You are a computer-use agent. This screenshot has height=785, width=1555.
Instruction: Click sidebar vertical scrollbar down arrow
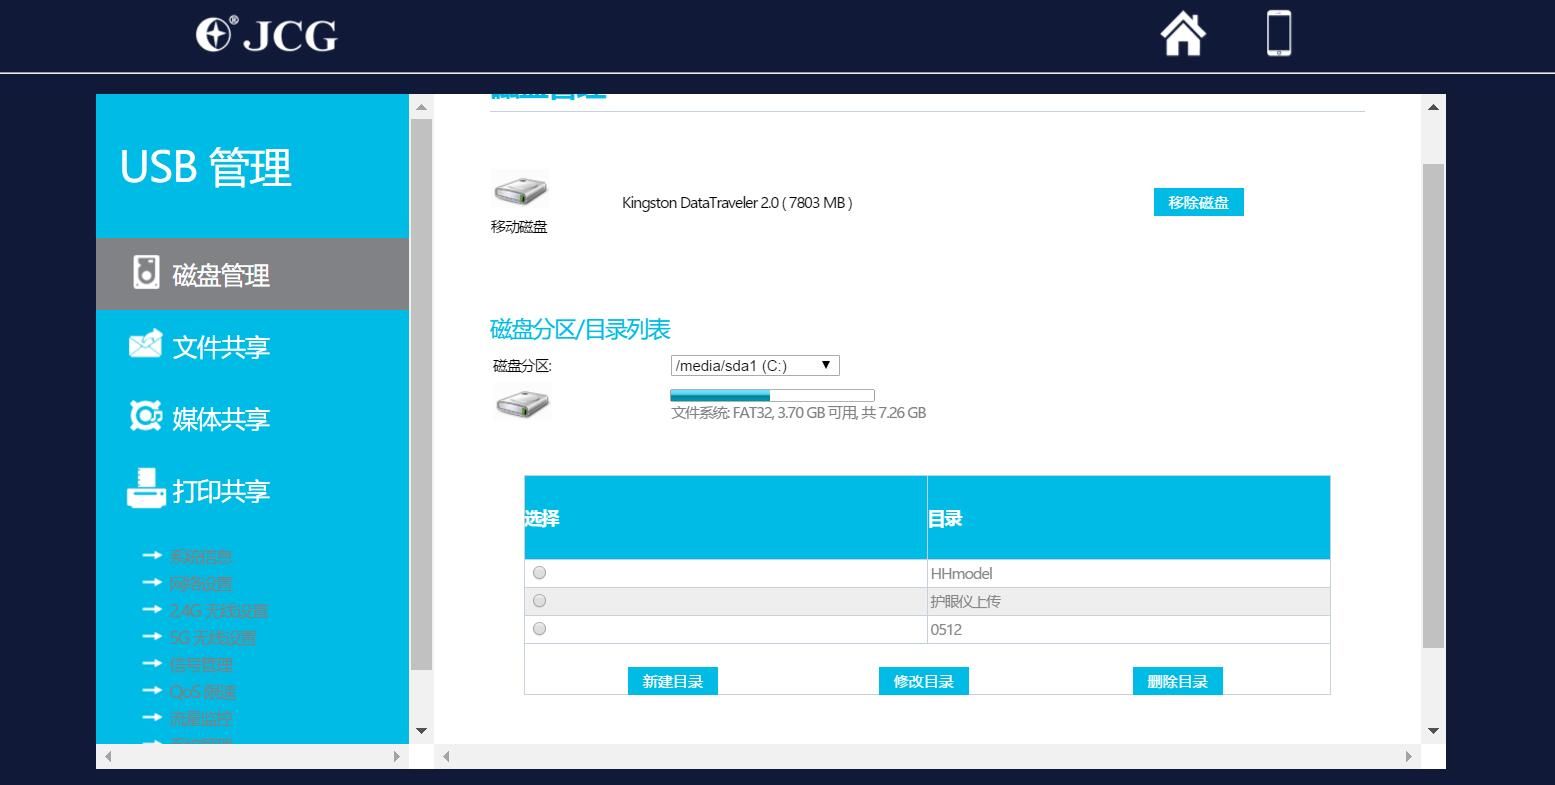tap(421, 731)
